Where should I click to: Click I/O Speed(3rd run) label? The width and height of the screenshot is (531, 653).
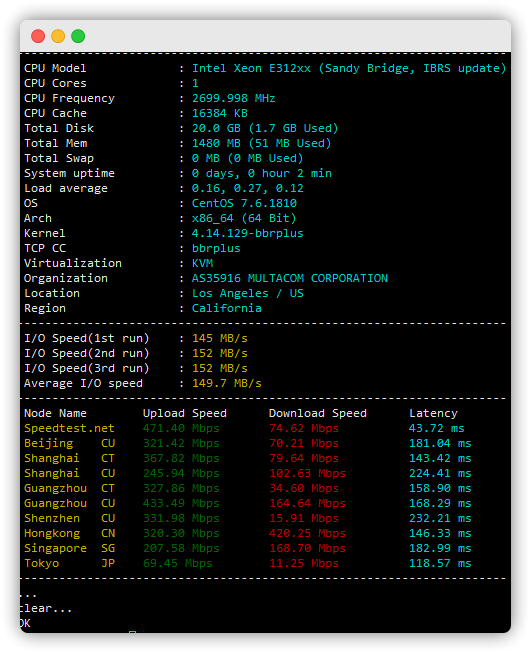[87, 368]
